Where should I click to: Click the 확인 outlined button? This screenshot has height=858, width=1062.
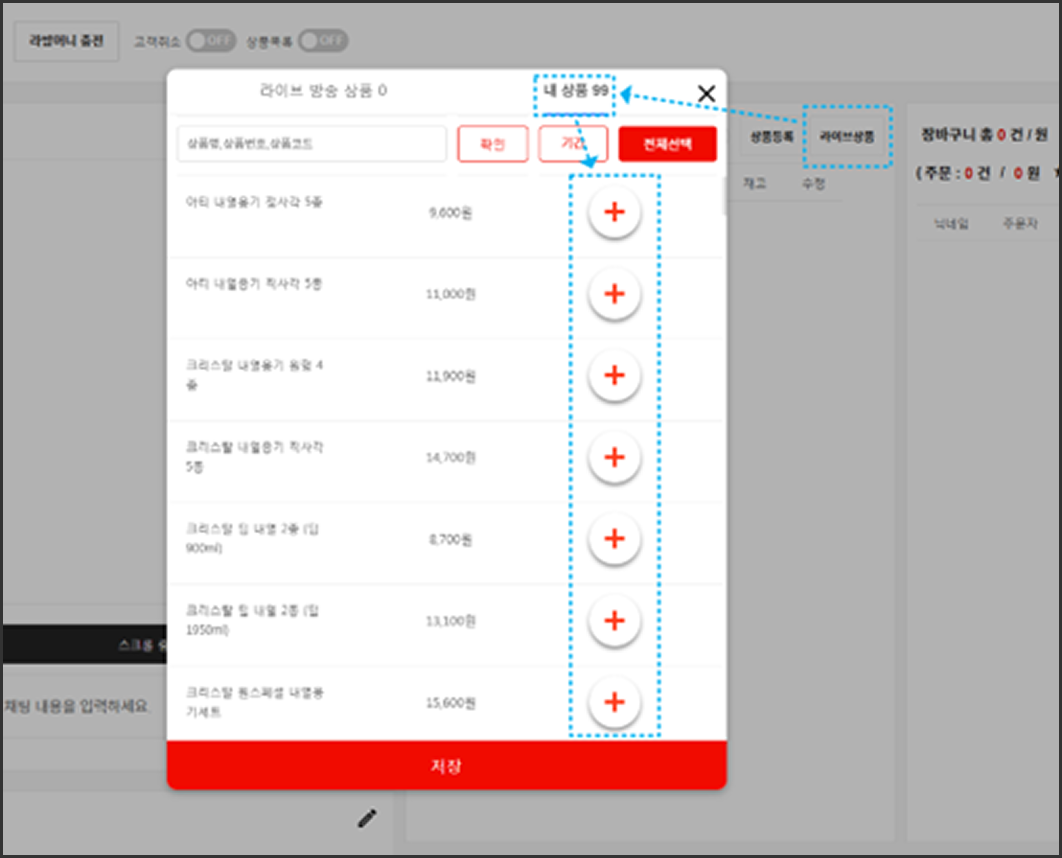point(492,144)
